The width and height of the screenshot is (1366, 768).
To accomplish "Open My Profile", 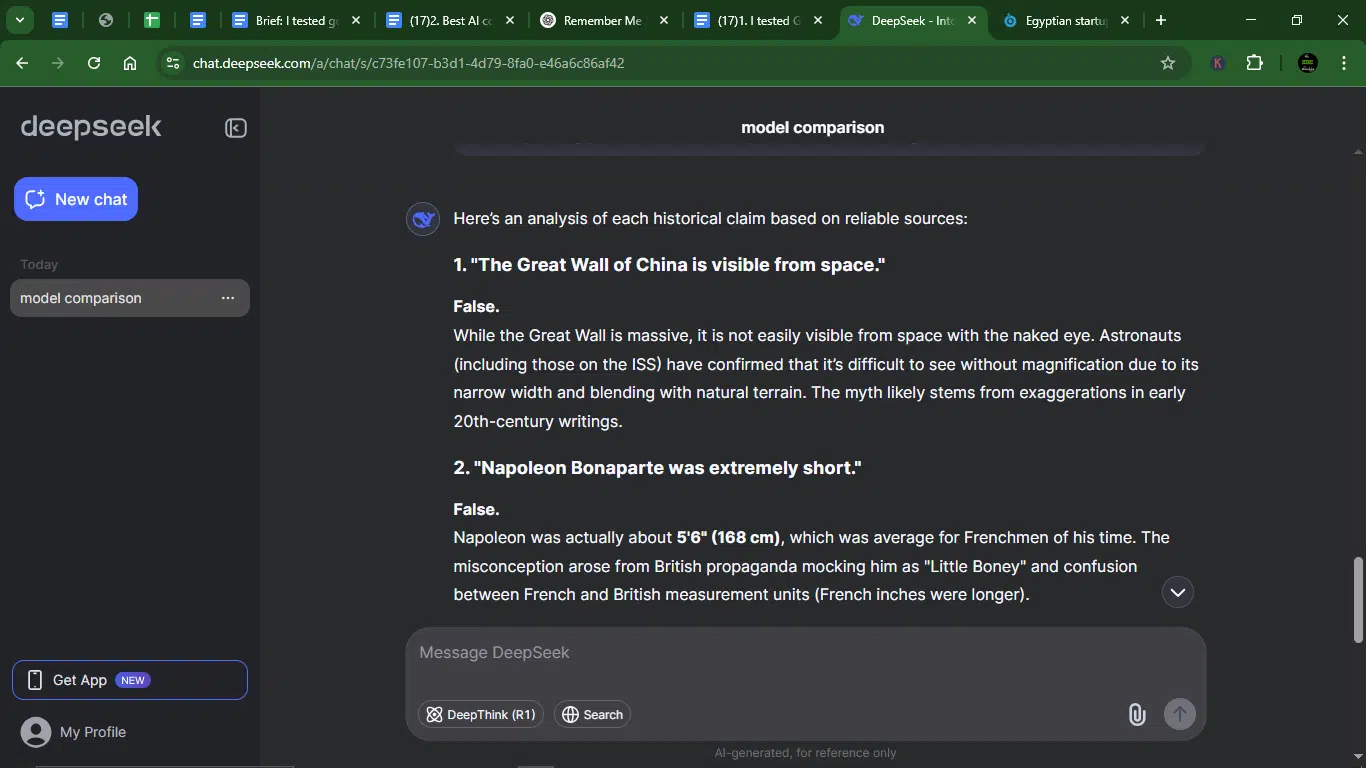I will pos(74,732).
